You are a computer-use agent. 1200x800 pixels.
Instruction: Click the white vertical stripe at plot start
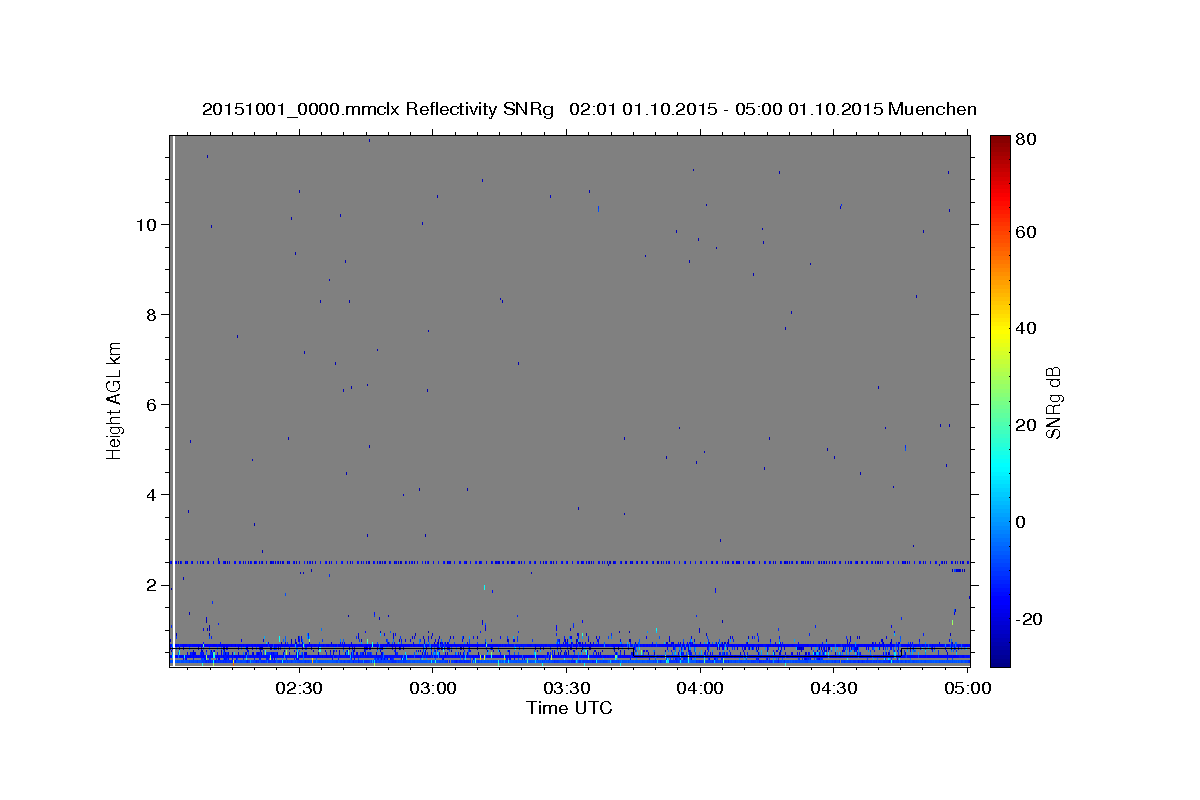(x=174, y=400)
